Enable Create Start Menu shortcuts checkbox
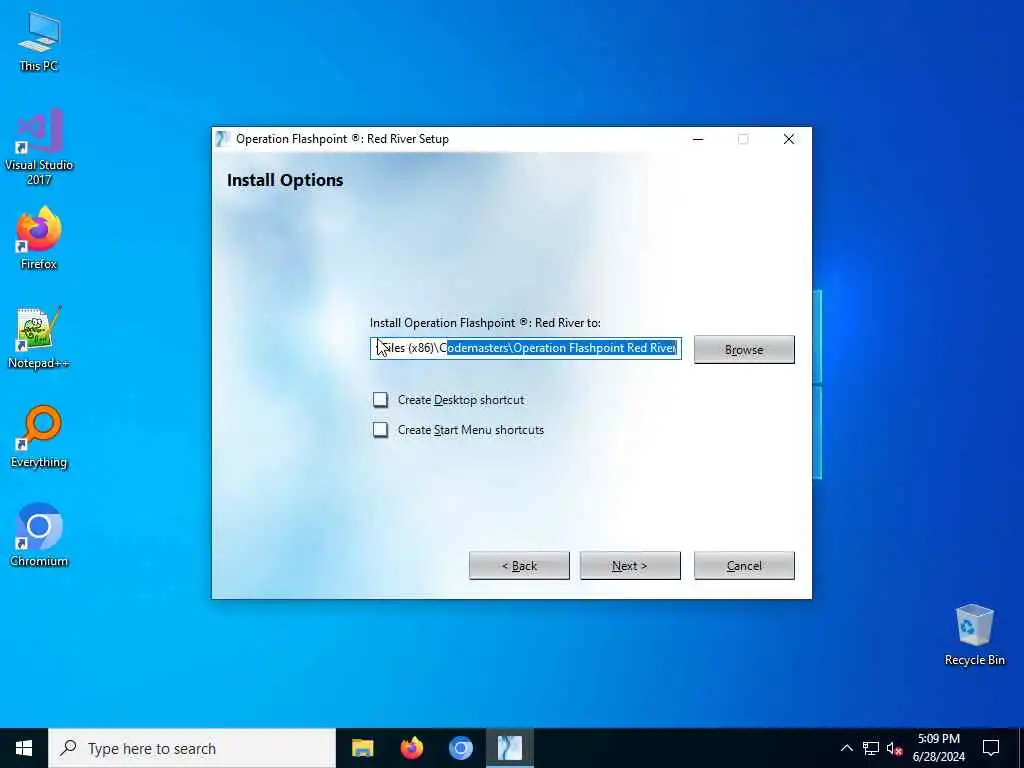 (380, 430)
